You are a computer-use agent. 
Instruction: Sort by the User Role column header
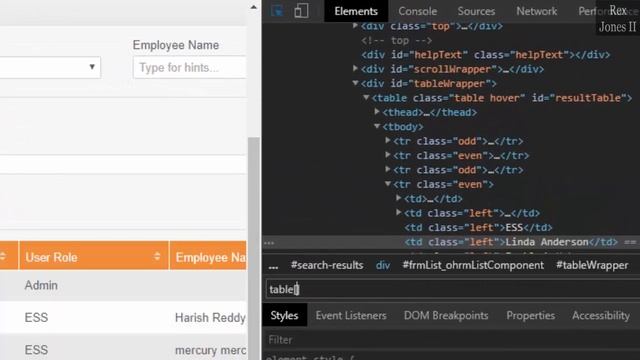[93, 256]
